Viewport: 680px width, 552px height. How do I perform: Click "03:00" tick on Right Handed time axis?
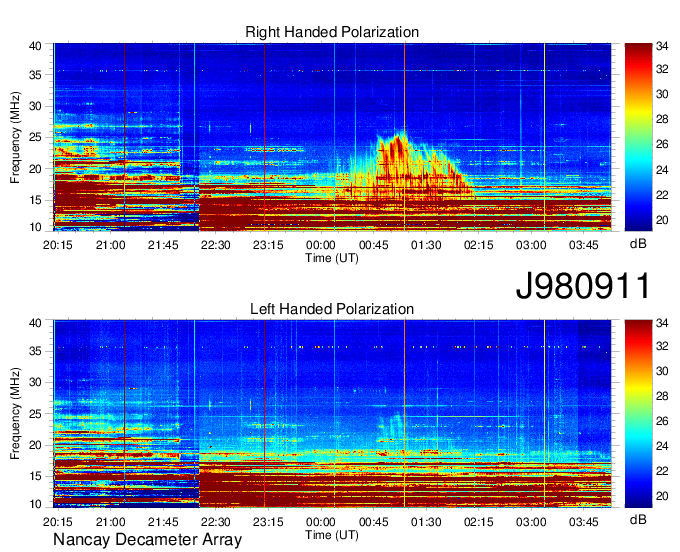point(531,245)
